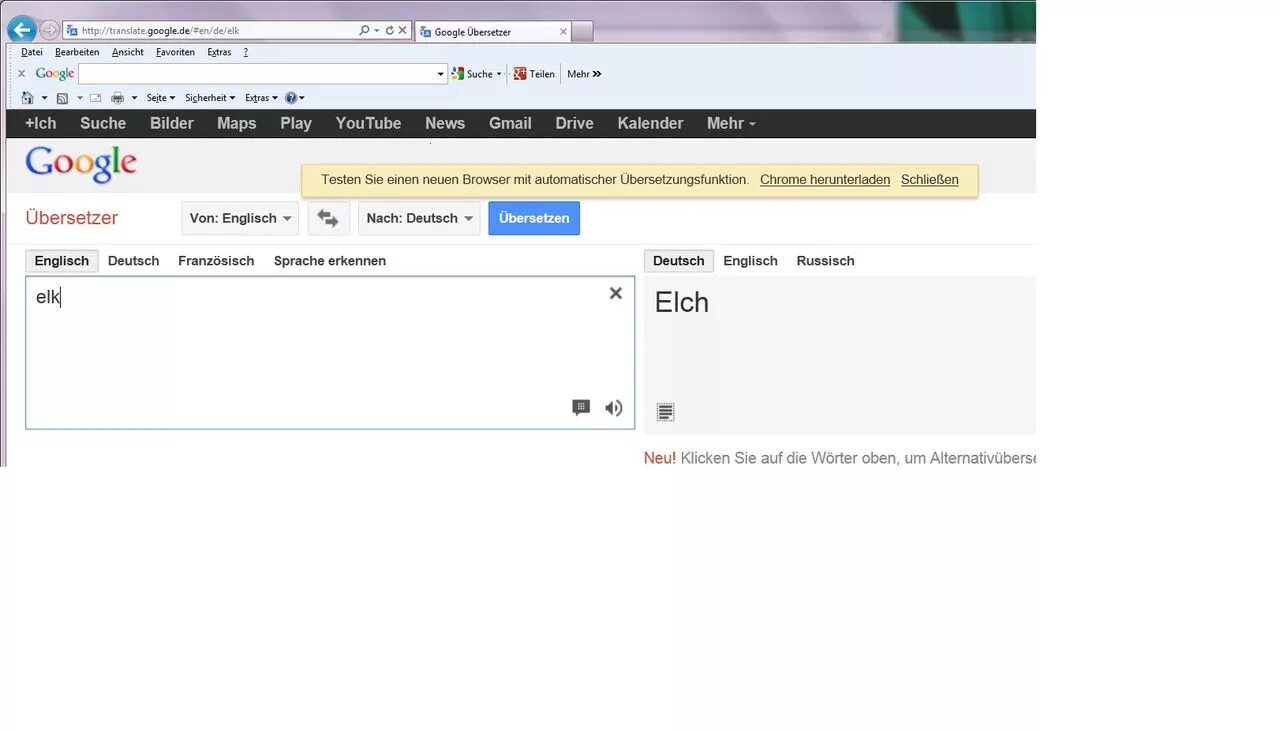Open Extras dropdown in command bar
Image resolution: width=1280 pixels, height=732 pixels.
[261, 98]
